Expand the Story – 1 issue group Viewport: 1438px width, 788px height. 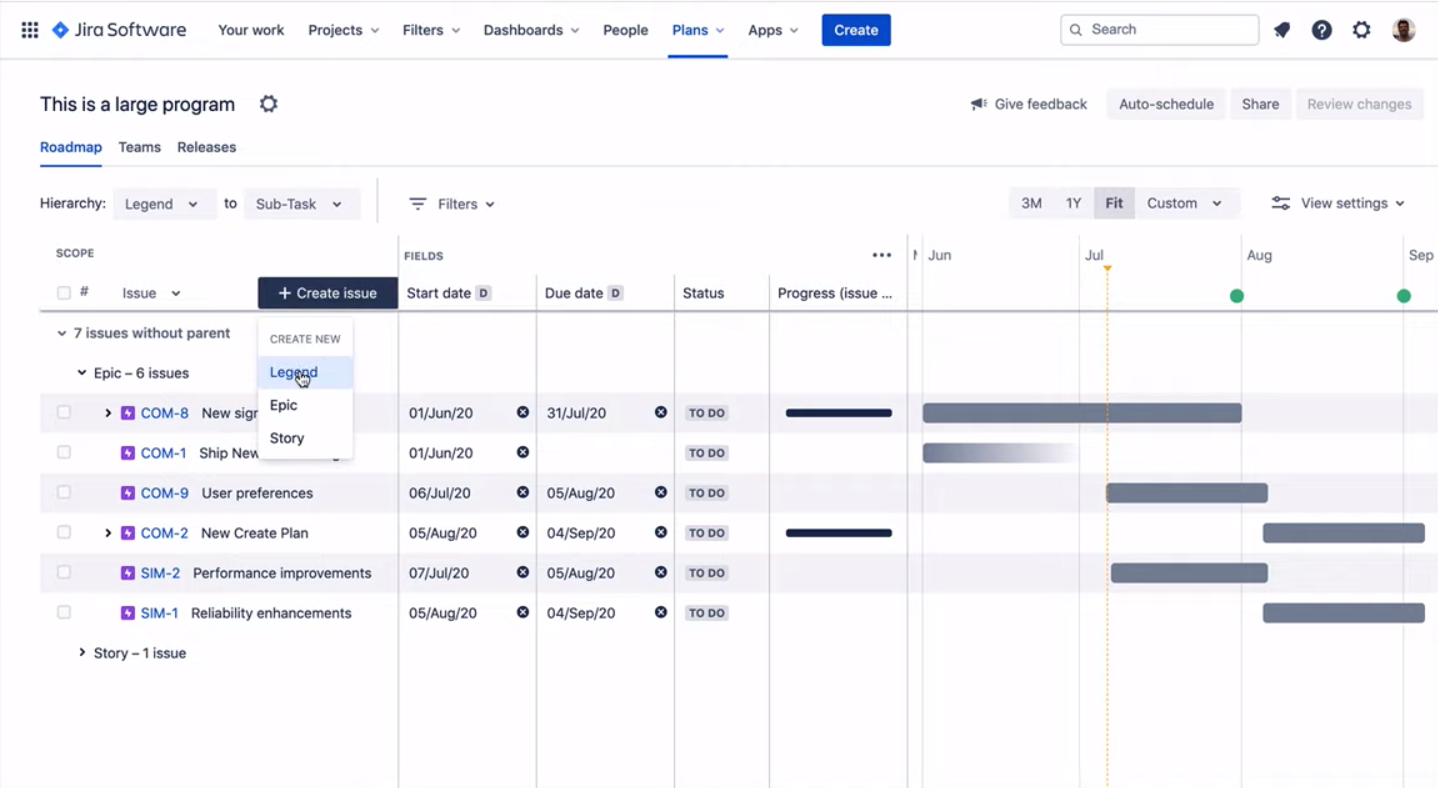pyautogui.click(x=82, y=652)
